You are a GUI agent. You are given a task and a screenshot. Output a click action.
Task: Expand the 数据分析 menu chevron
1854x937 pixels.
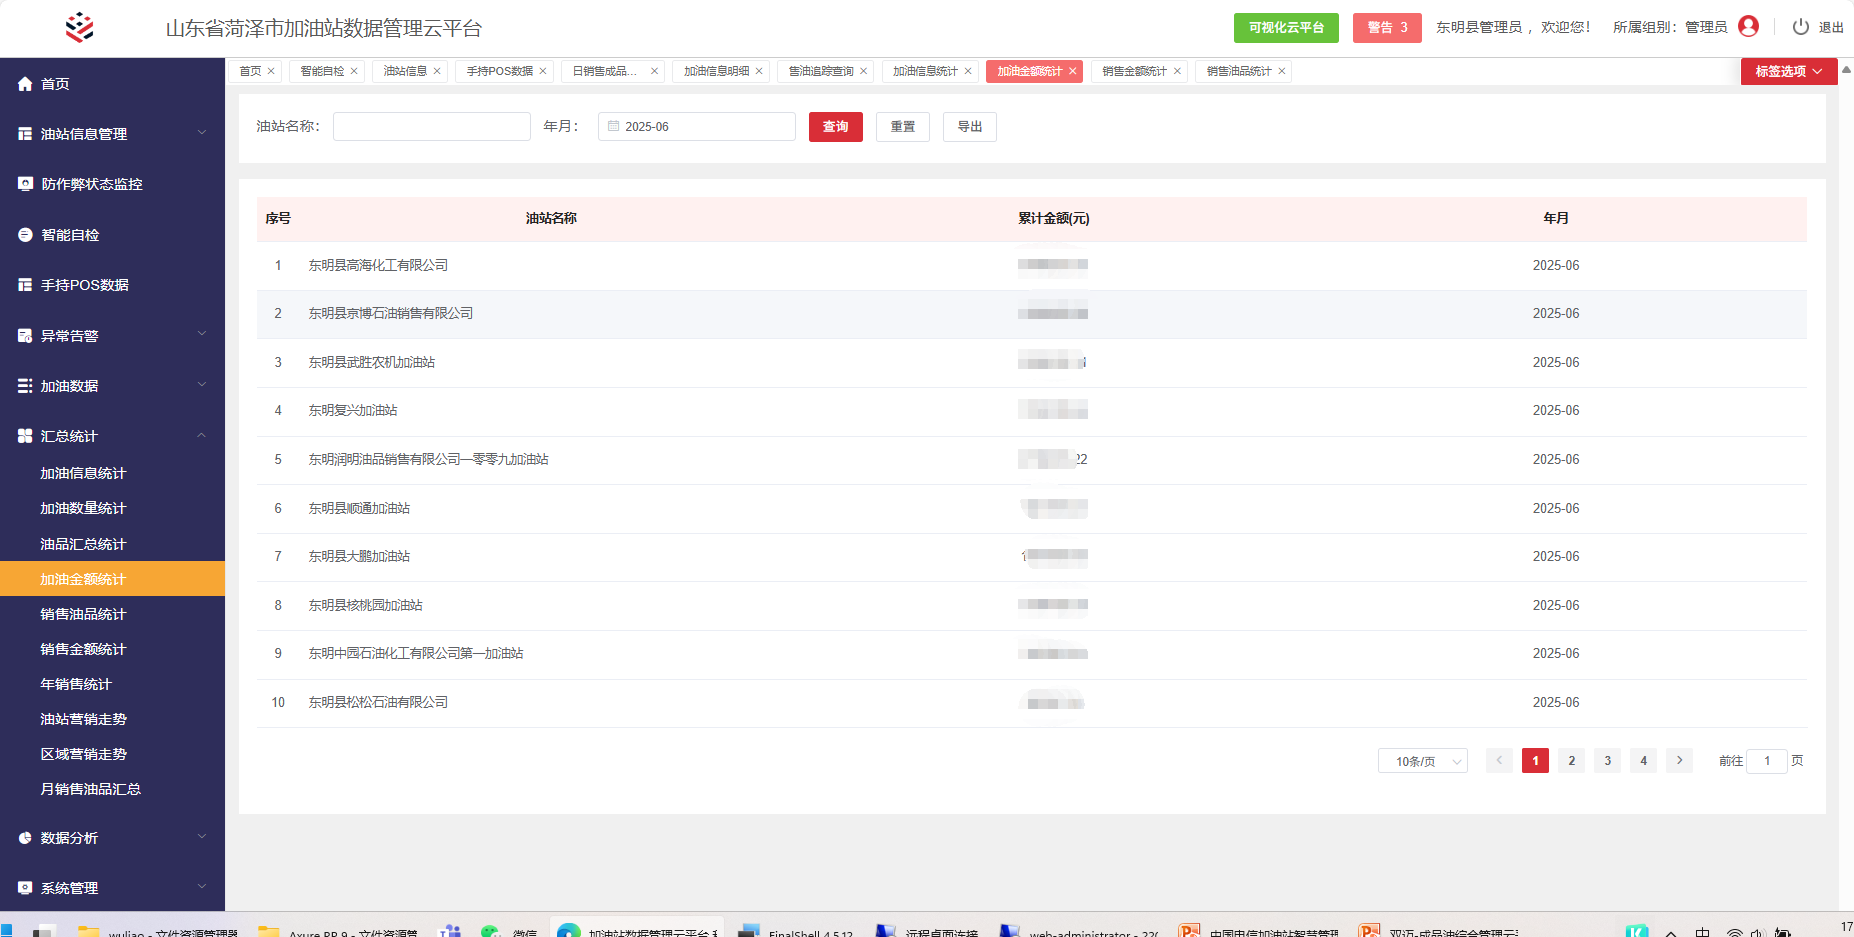[x=201, y=837]
